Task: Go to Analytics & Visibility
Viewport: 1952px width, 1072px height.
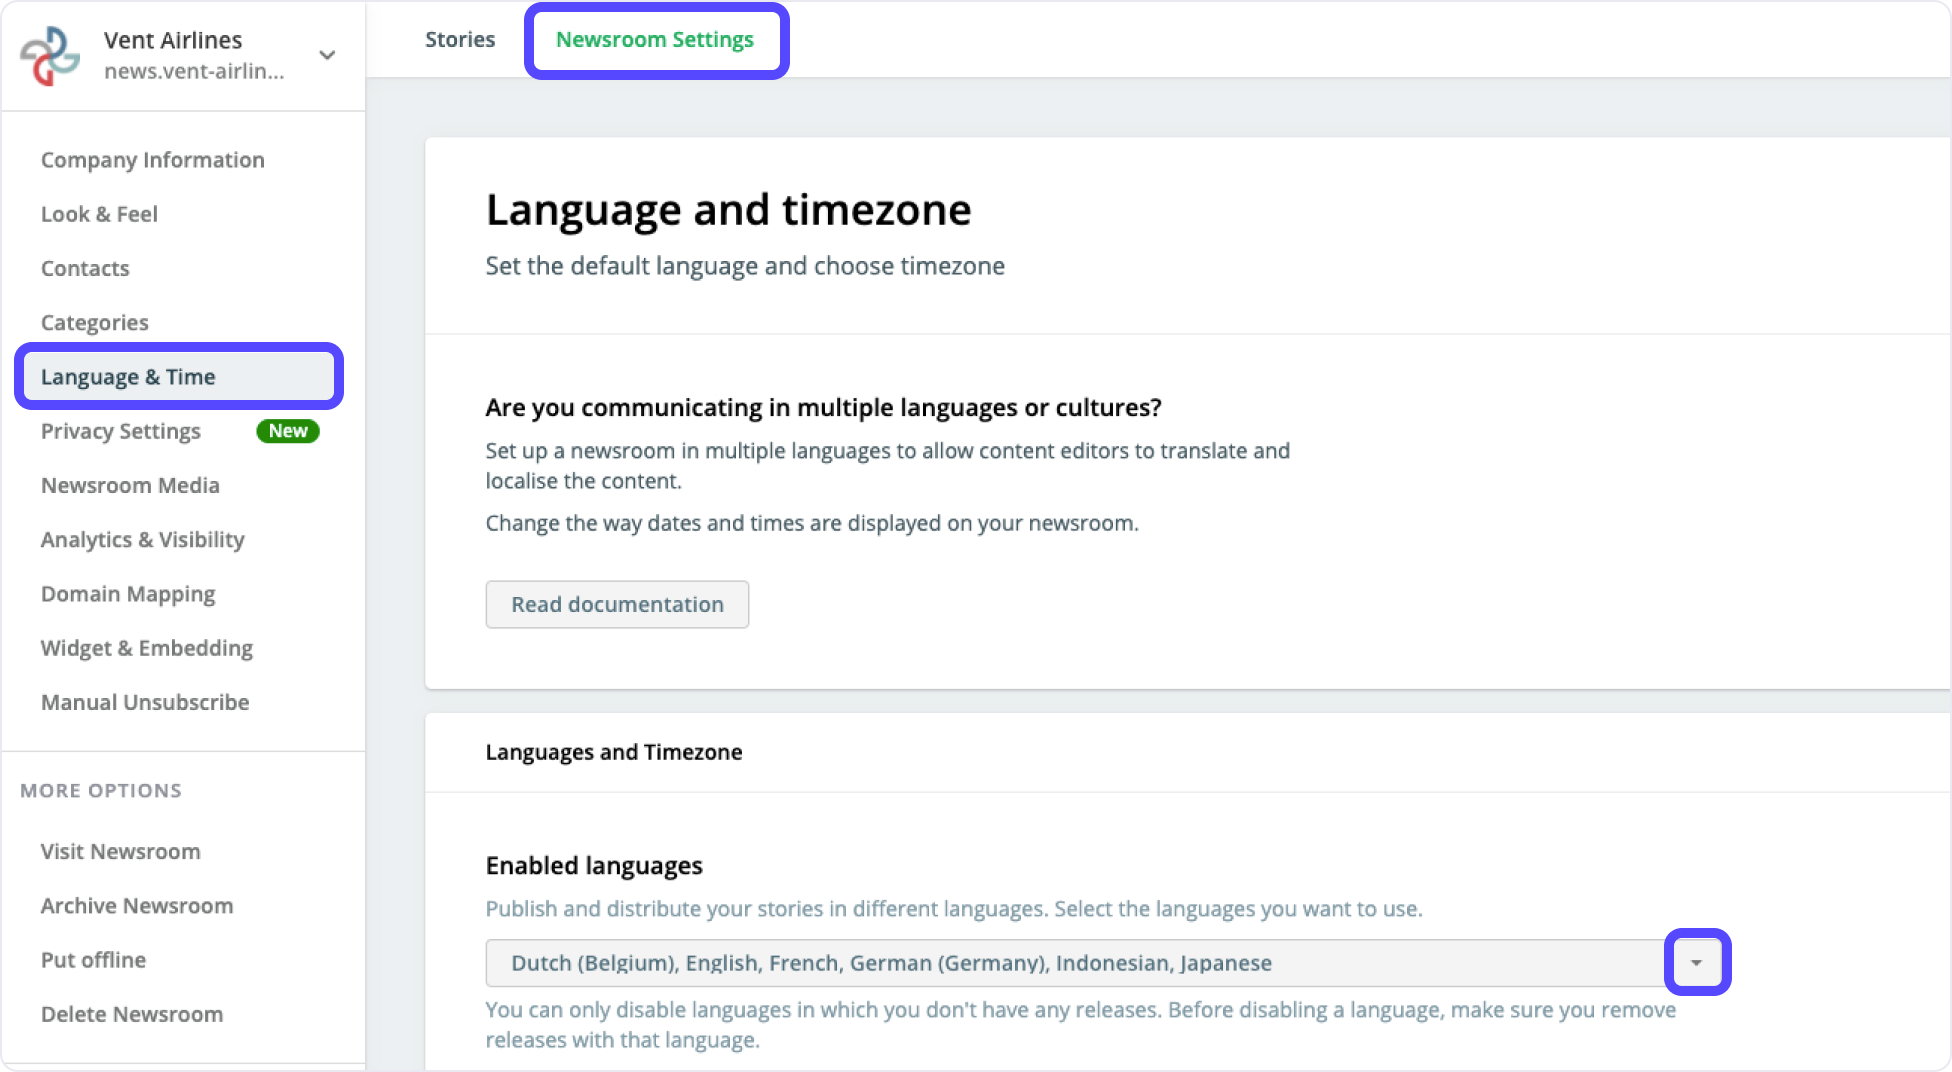Action: click(x=143, y=540)
